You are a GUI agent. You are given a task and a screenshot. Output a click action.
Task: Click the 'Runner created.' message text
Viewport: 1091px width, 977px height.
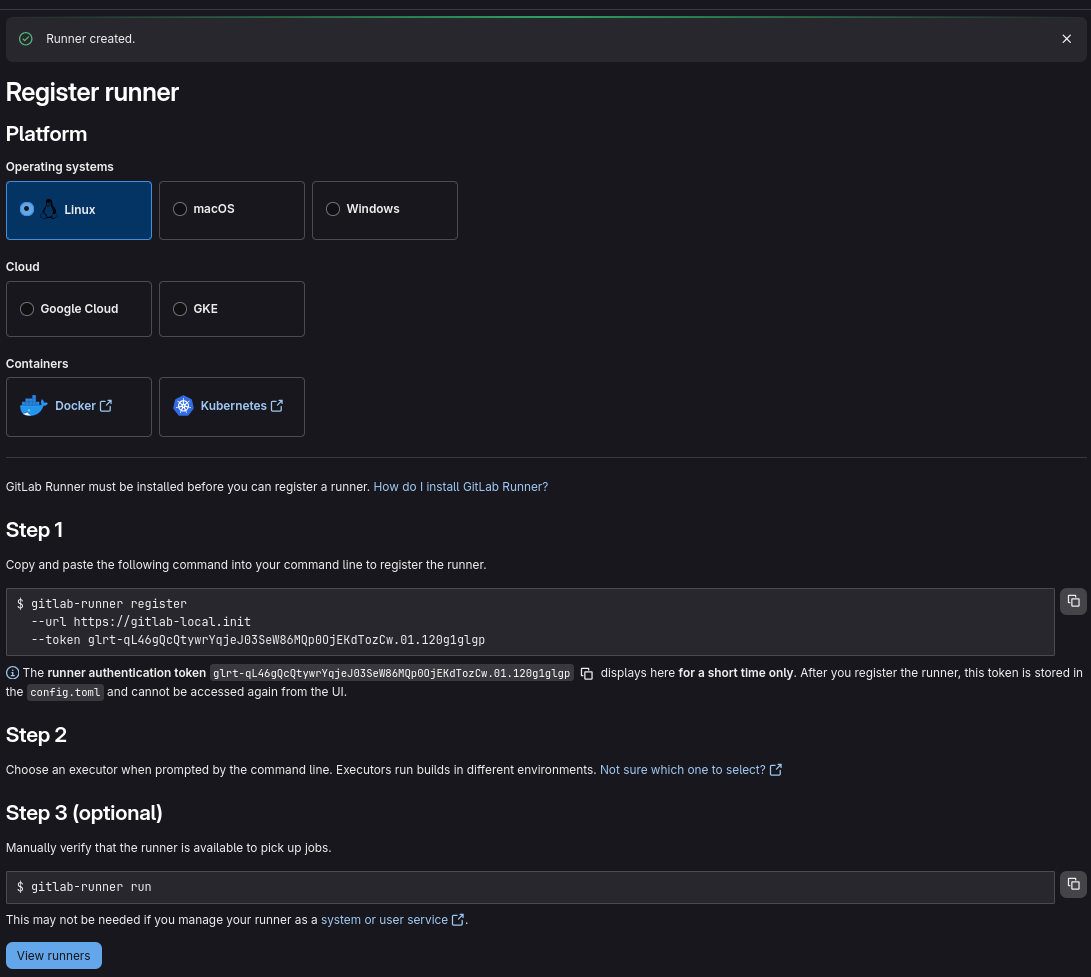90,39
